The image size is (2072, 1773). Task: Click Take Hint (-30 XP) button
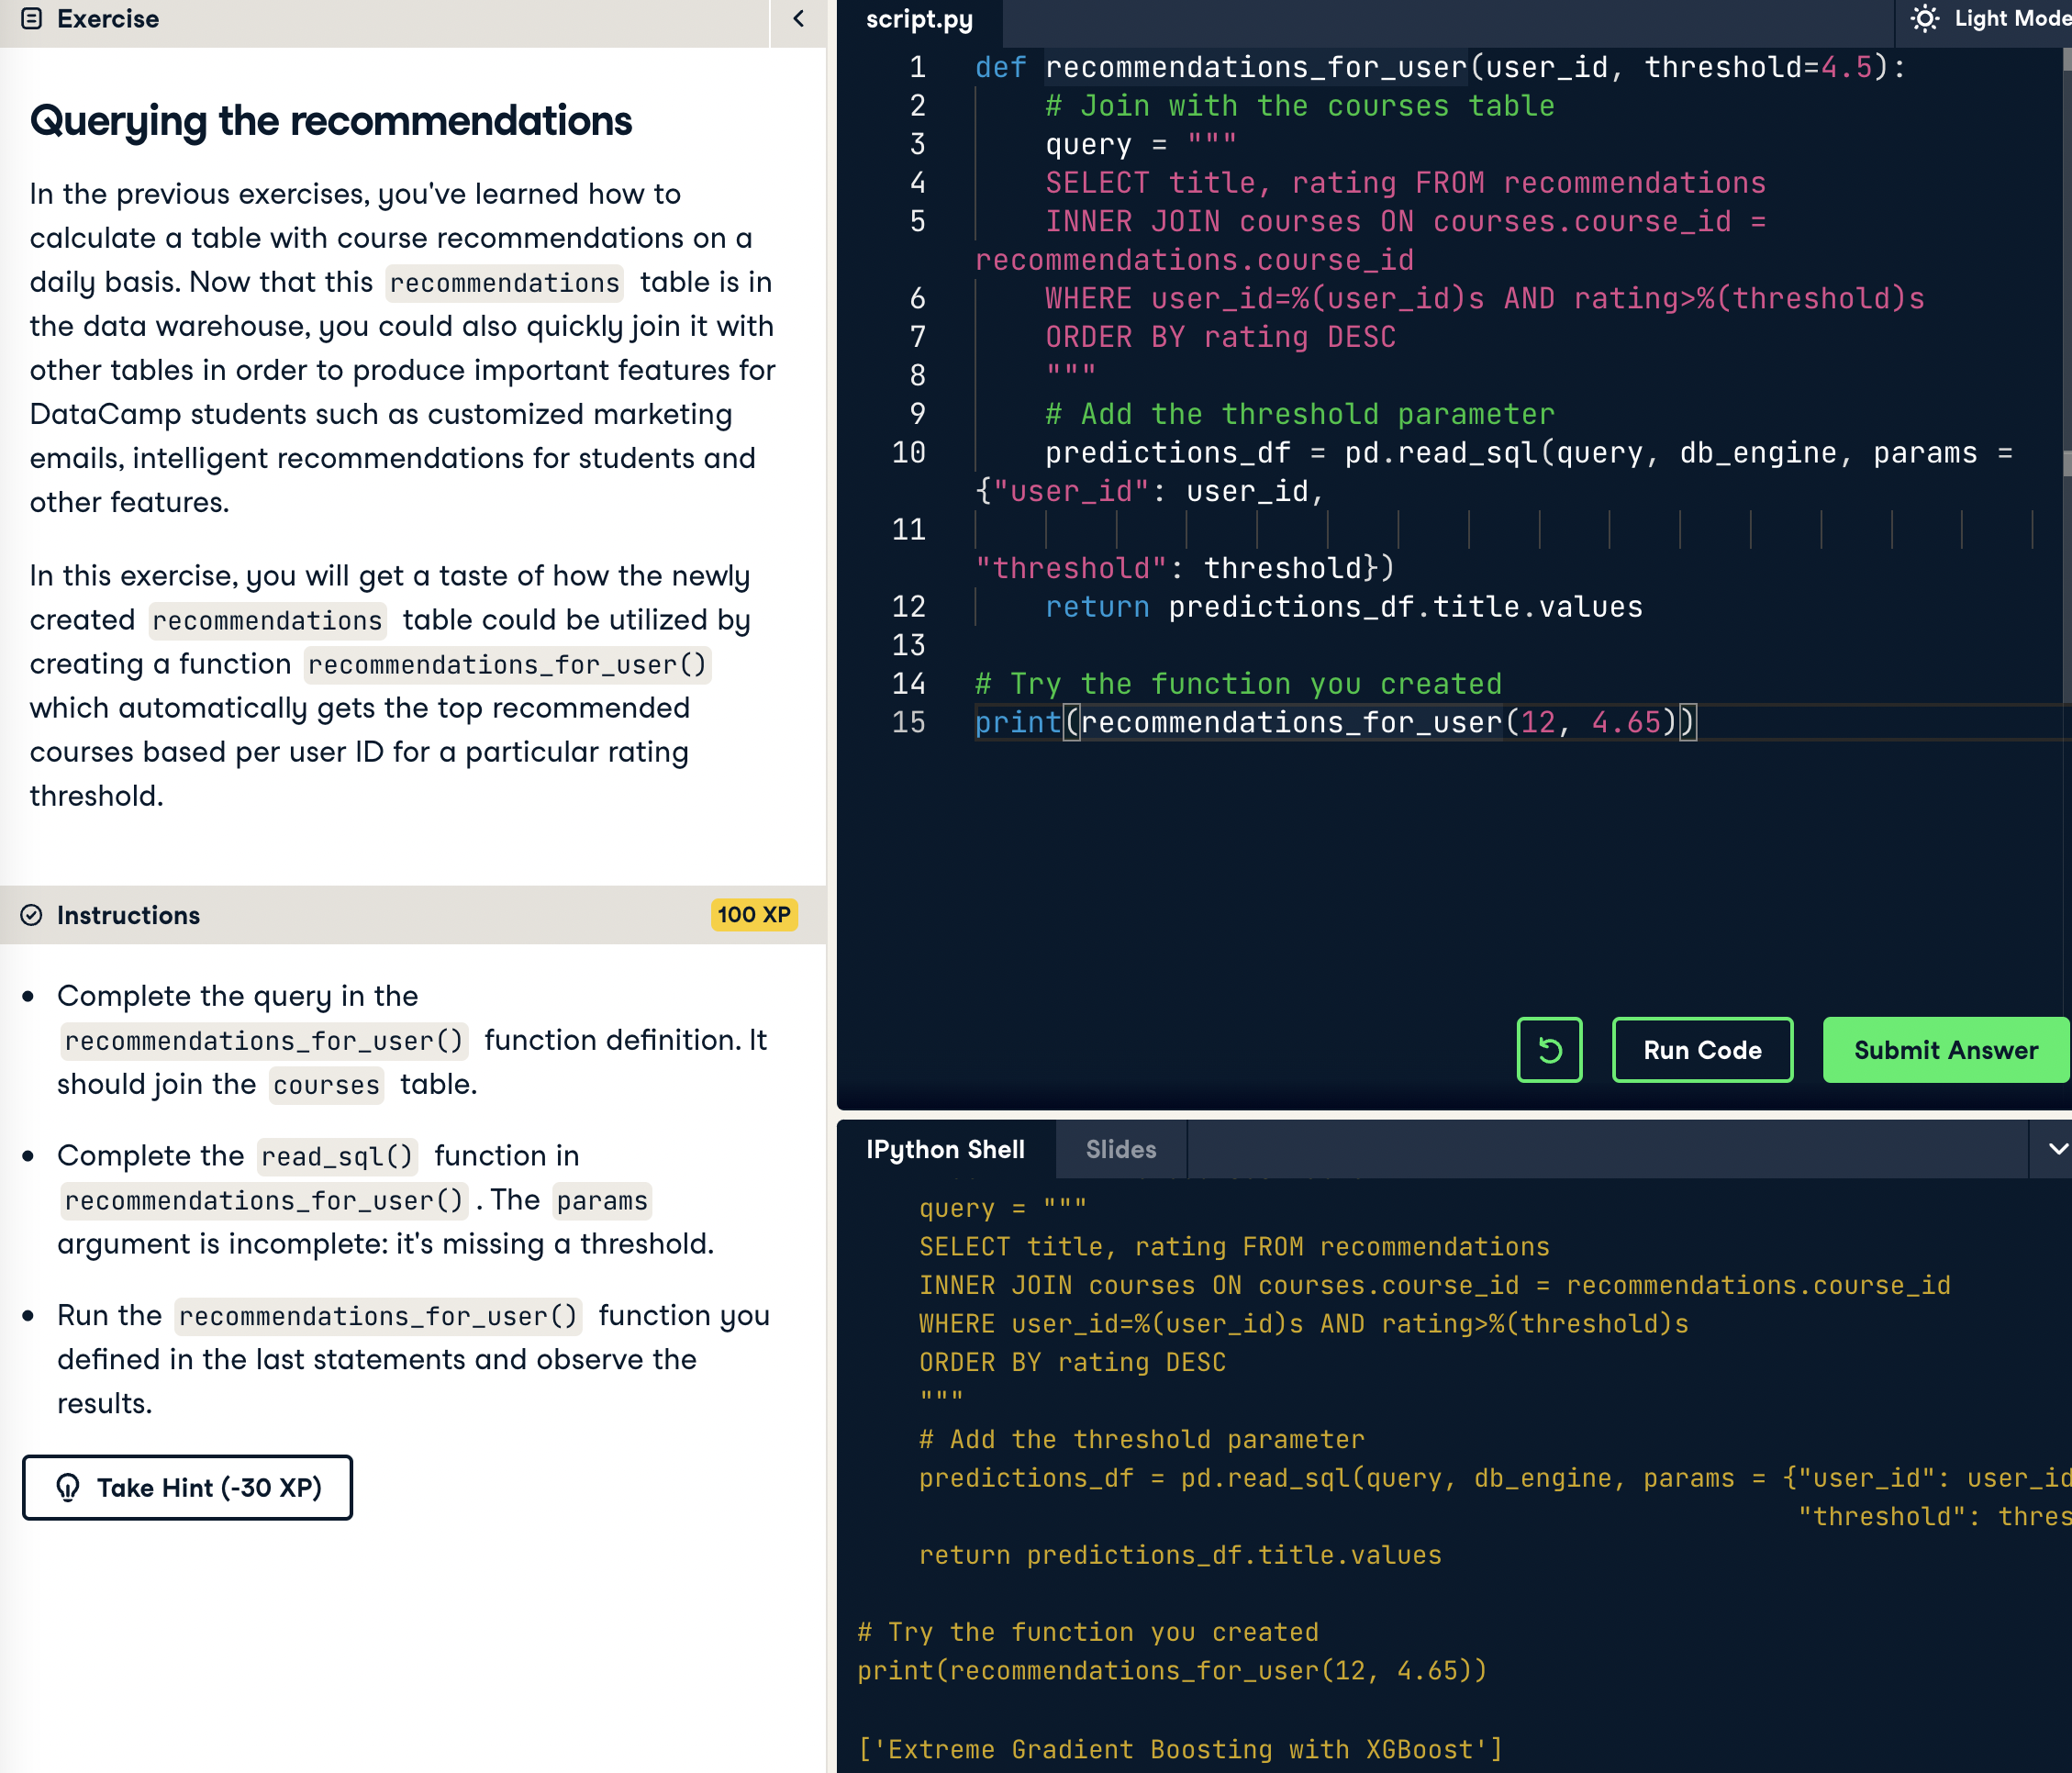187,1488
